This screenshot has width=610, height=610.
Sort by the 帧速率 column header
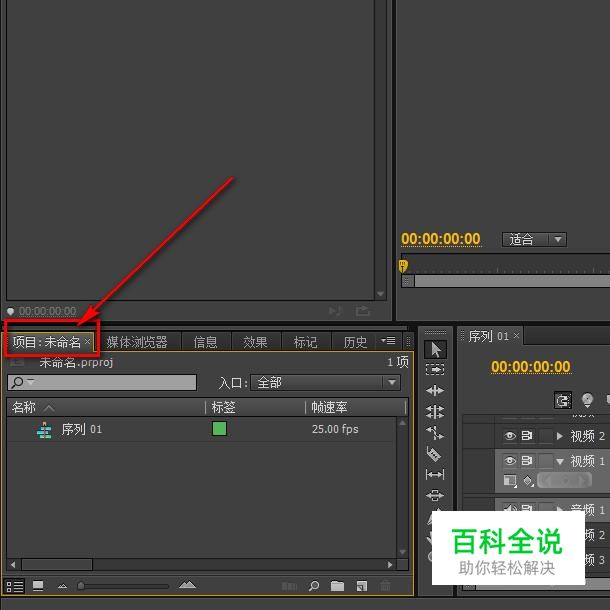329,407
